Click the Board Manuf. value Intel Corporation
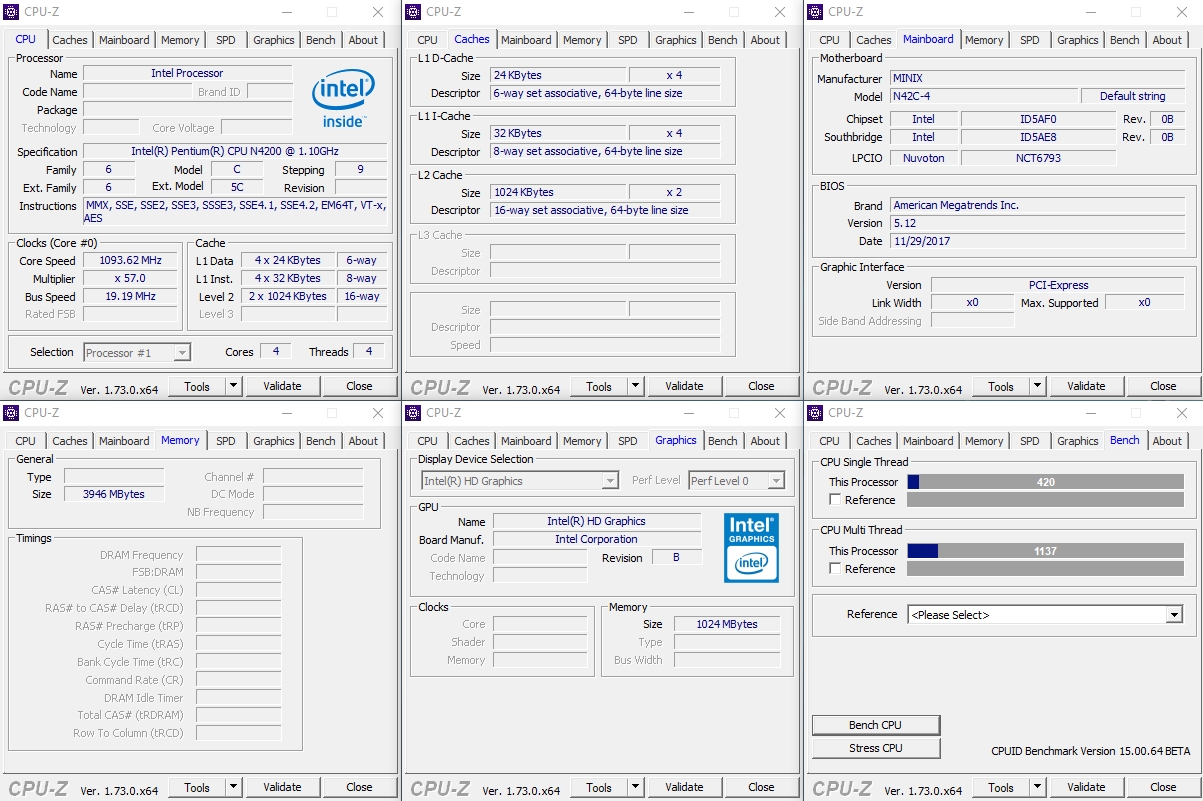Viewport: 1203px width, 801px height. tap(596, 539)
